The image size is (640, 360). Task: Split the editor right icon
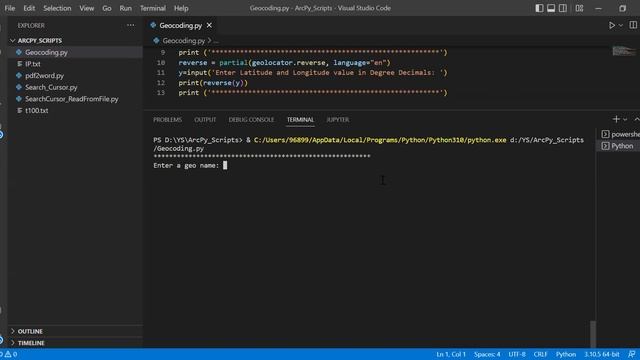point(633,25)
